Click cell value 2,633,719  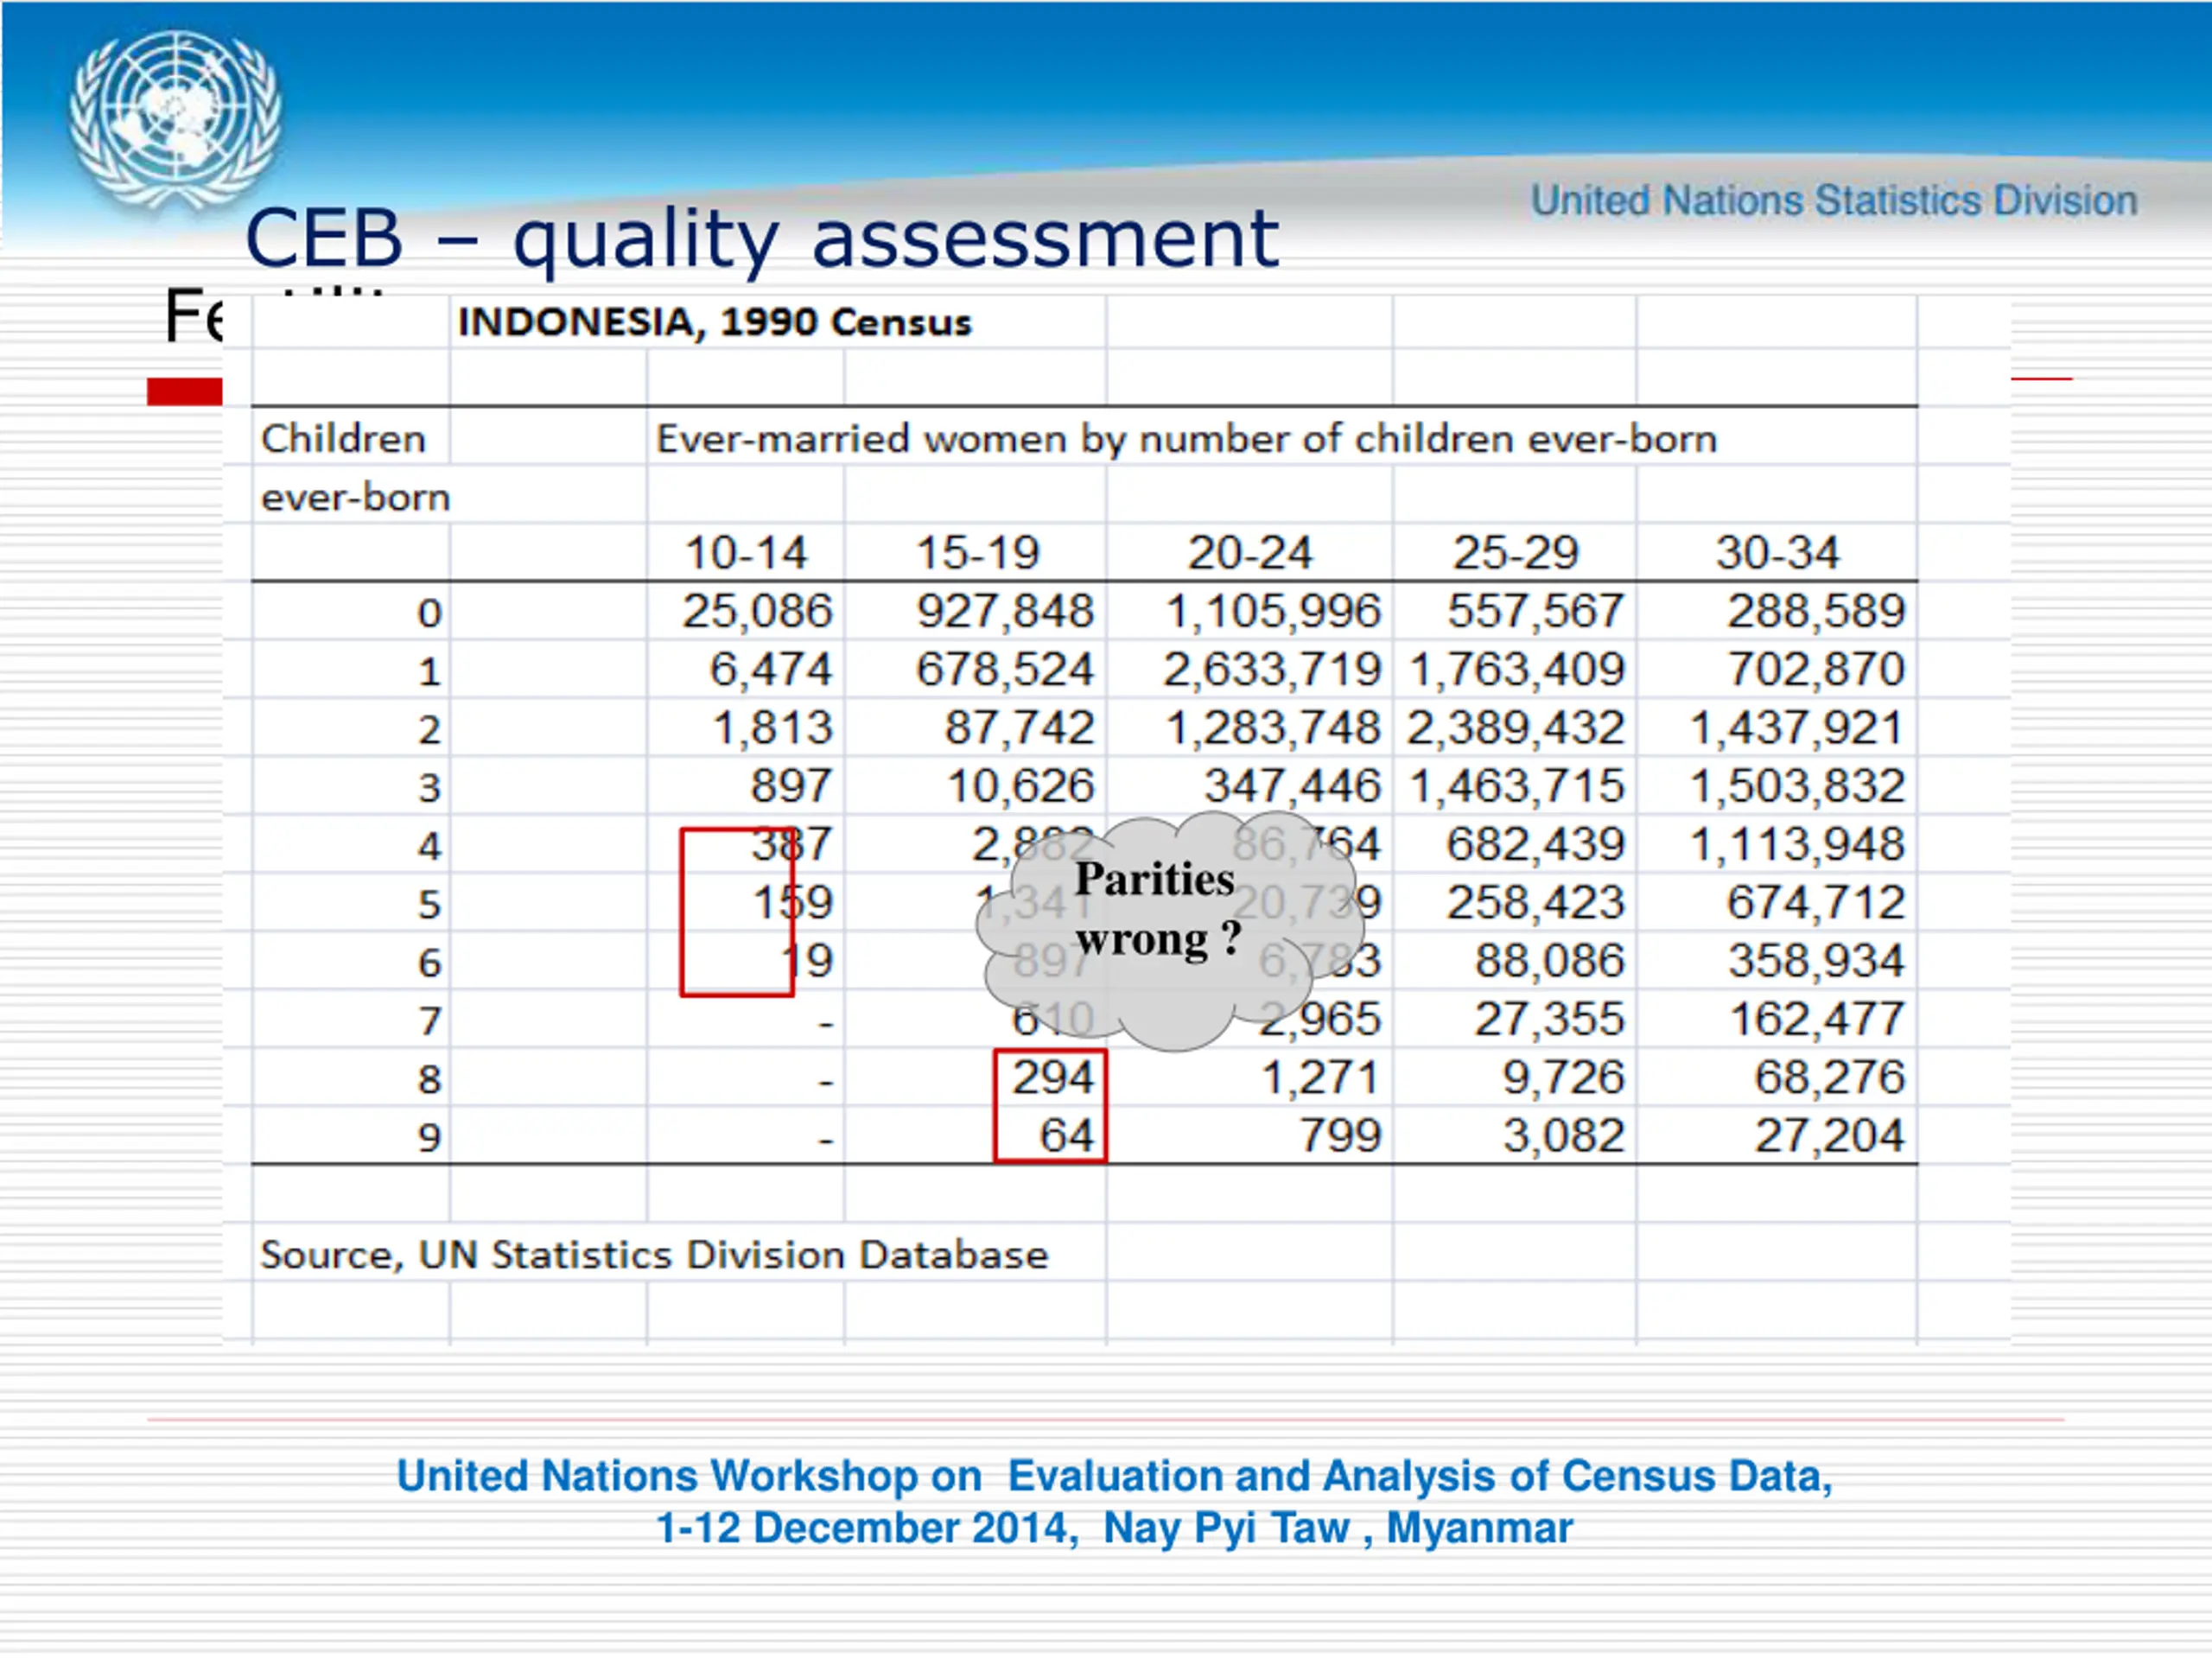coord(1272,669)
